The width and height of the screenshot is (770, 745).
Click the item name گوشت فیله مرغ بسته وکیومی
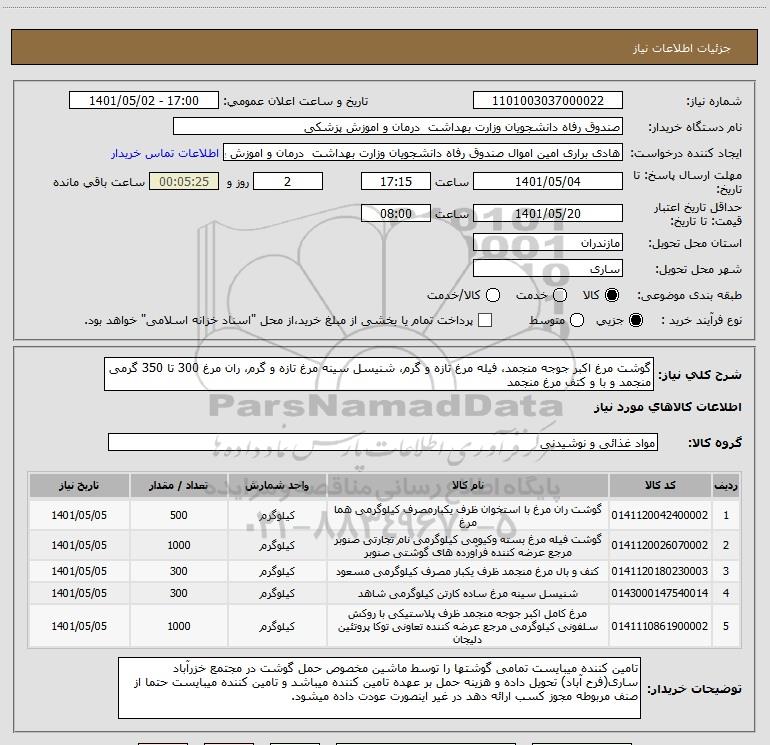pyautogui.click(x=468, y=546)
